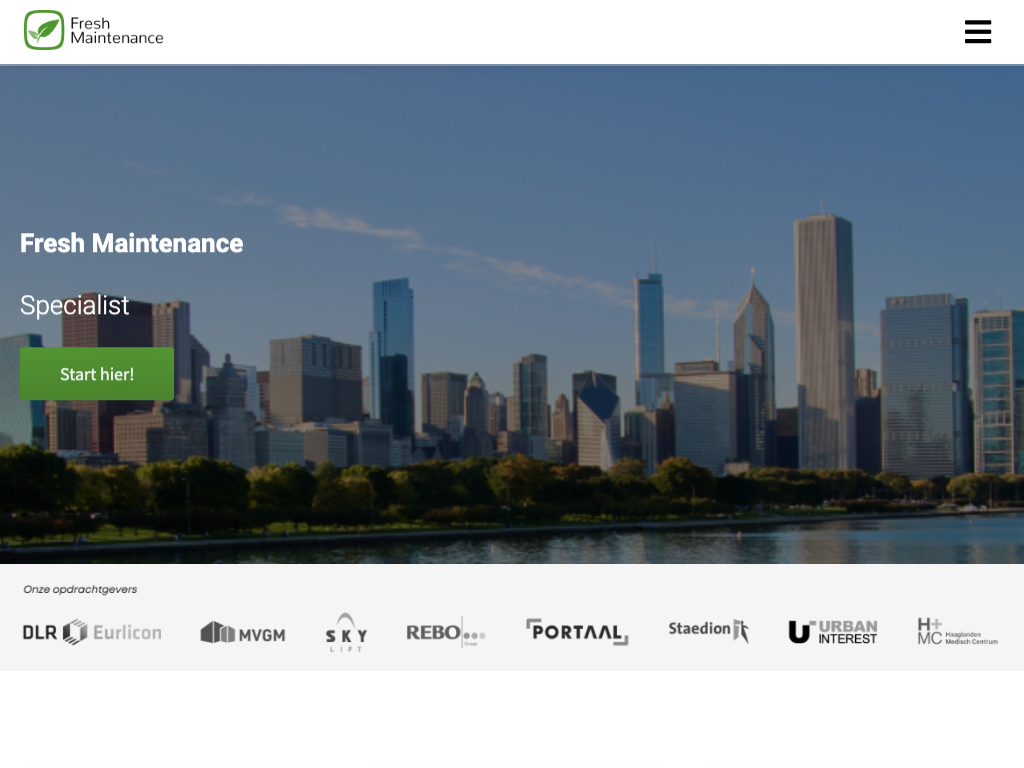Click the Staedion wordmark
This screenshot has height=768, width=1024.
[699, 629]
